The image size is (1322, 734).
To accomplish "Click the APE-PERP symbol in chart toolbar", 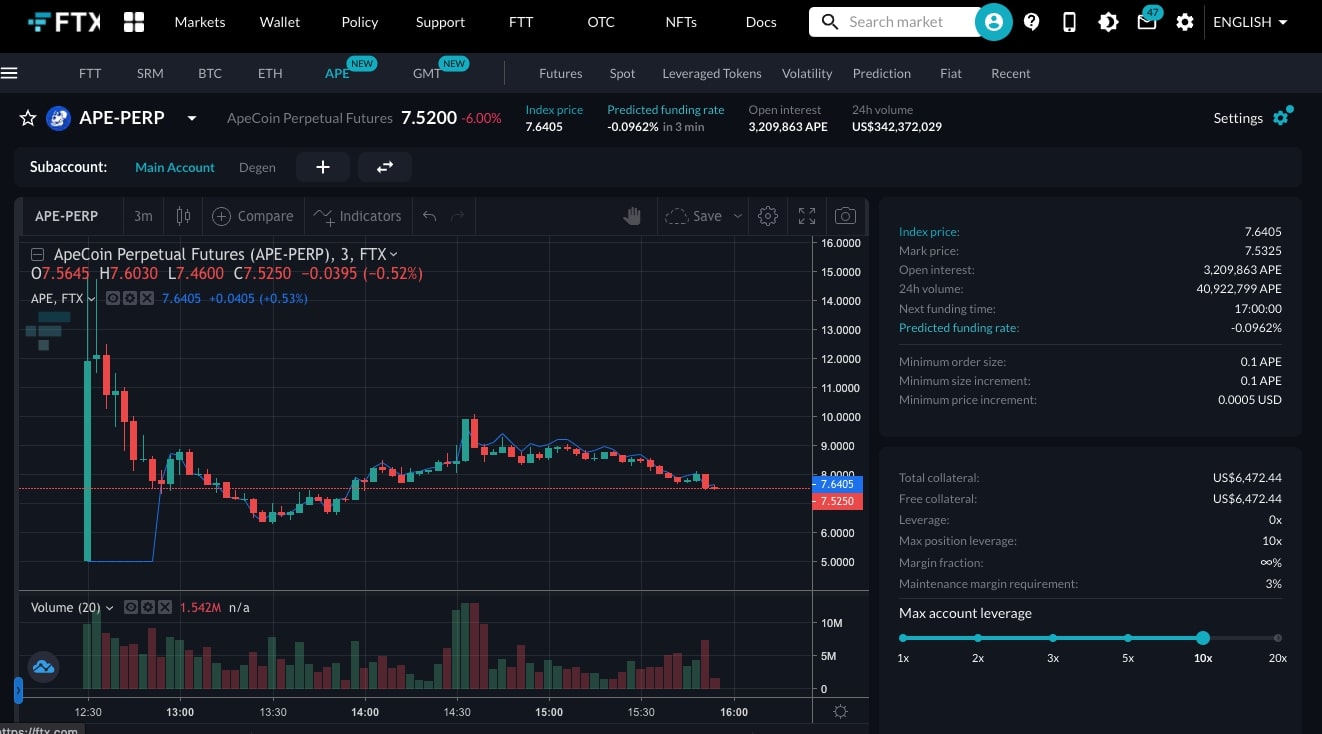I will tap(66, 216).
